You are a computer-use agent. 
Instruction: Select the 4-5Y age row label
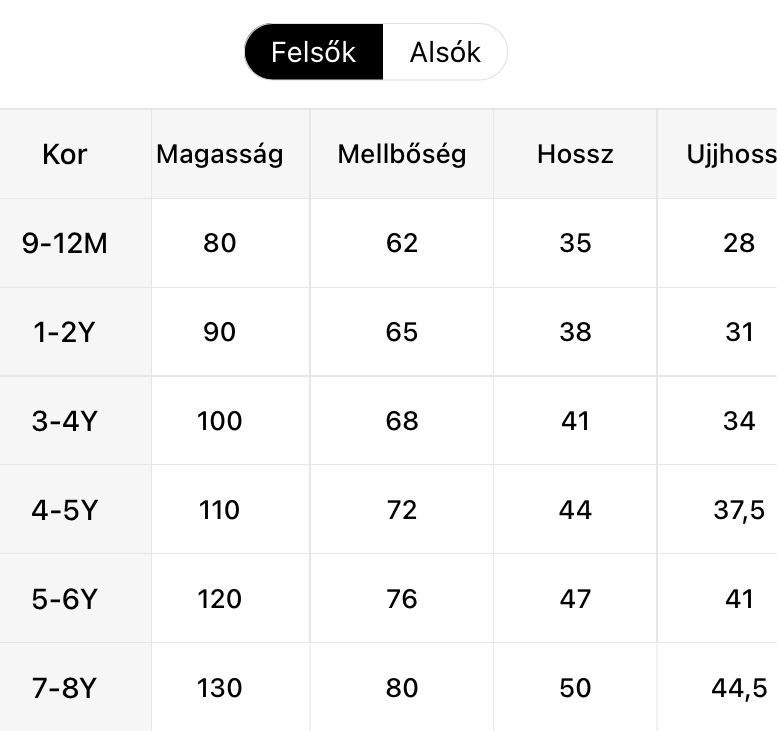65,510
